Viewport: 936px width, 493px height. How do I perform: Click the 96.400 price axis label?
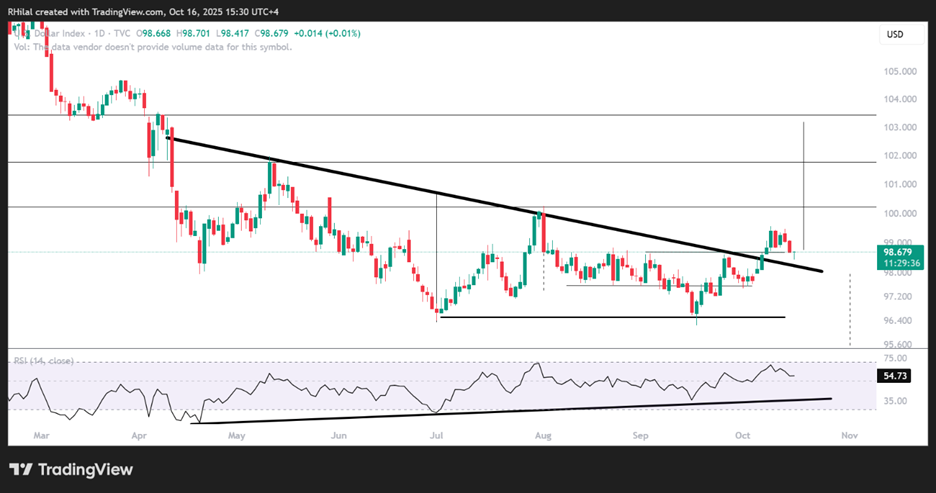tap(897, 321)
